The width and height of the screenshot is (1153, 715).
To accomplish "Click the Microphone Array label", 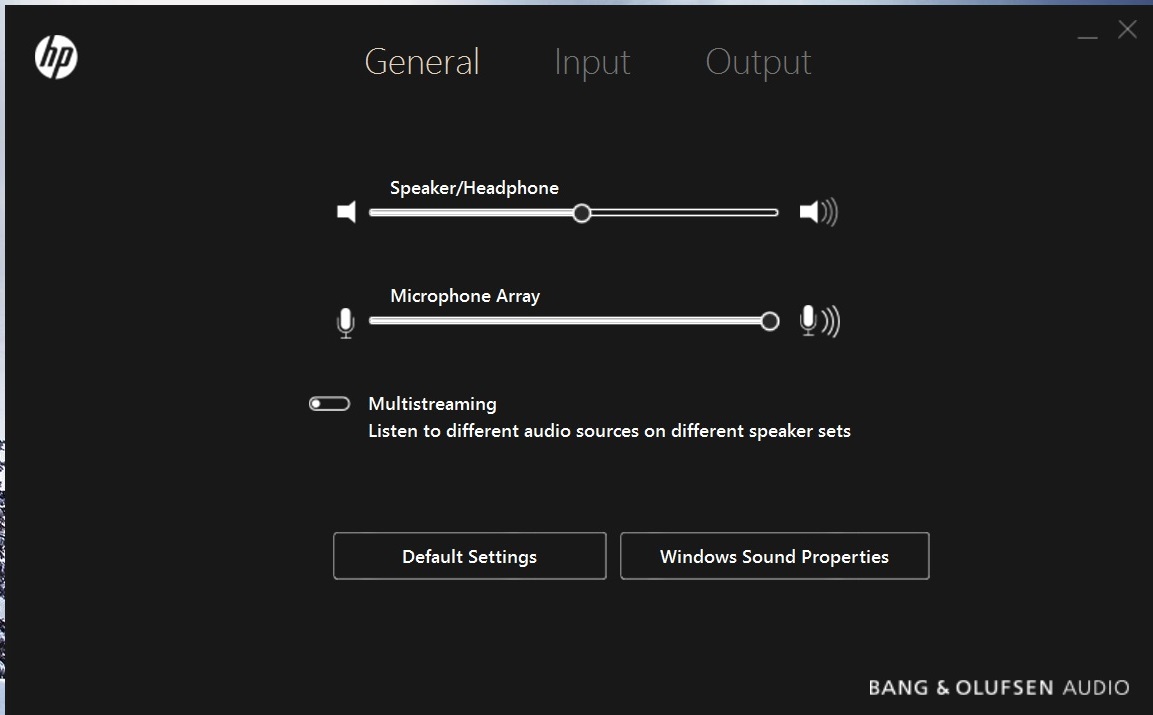I will click(465, 296).
